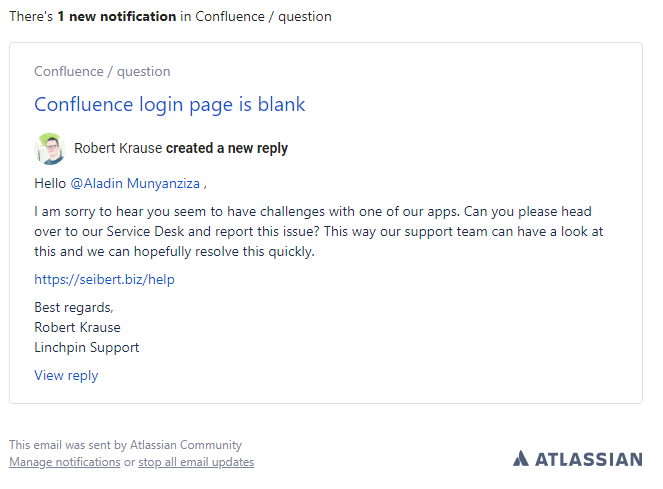Screen dimensions: 663x489
Task: Click the View reply link
Action: pos(66,375)
